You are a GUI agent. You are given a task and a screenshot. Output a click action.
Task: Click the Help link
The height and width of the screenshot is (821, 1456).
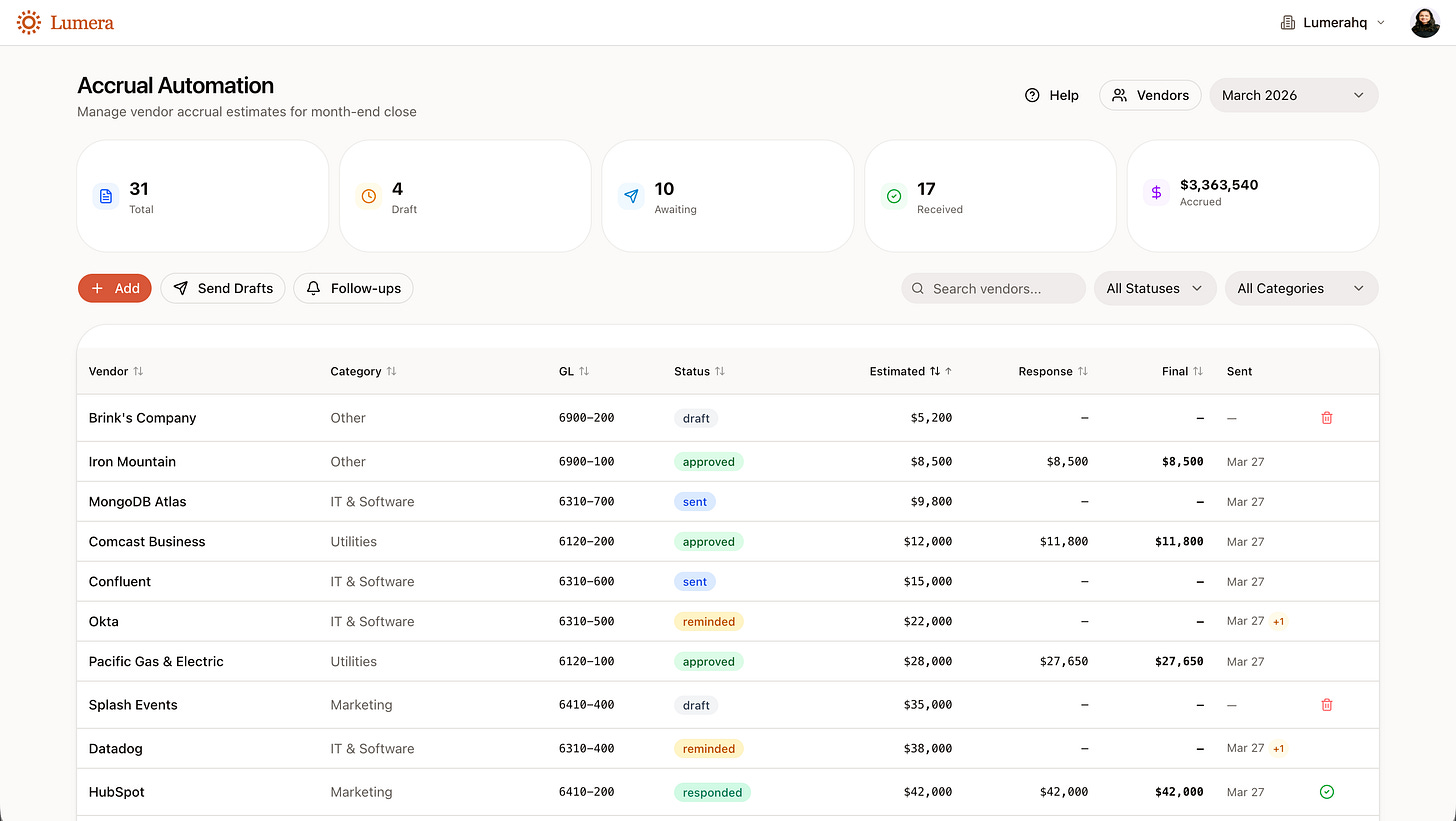point(1052,95)
